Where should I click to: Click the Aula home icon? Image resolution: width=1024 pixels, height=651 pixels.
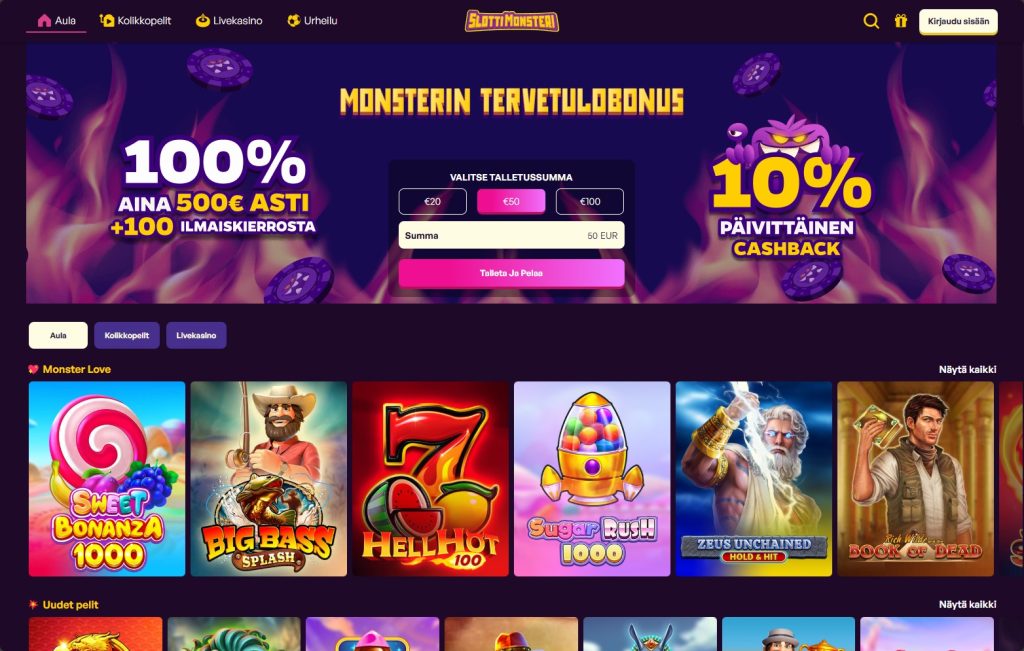click(x=44, y=20)
